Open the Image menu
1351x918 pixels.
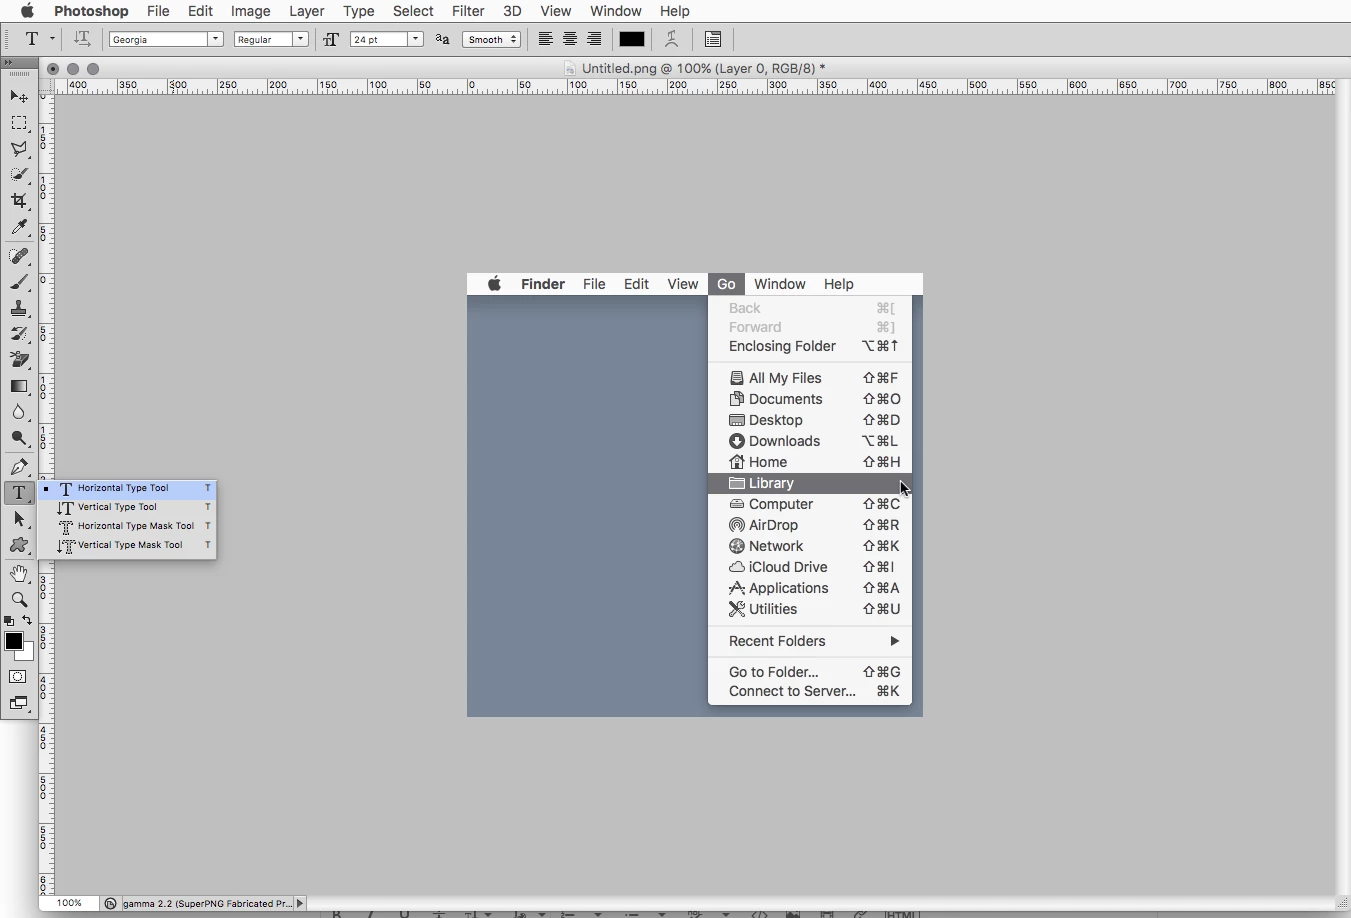point(250,11)
